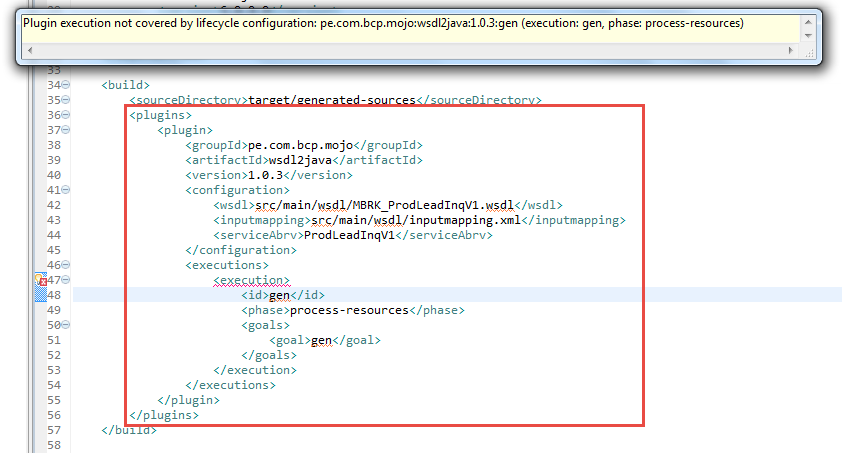Image resolution: width=842 pixels, height=453 pixels.
Task: Click goal value gen on line 51
Action: click(321, 340)
